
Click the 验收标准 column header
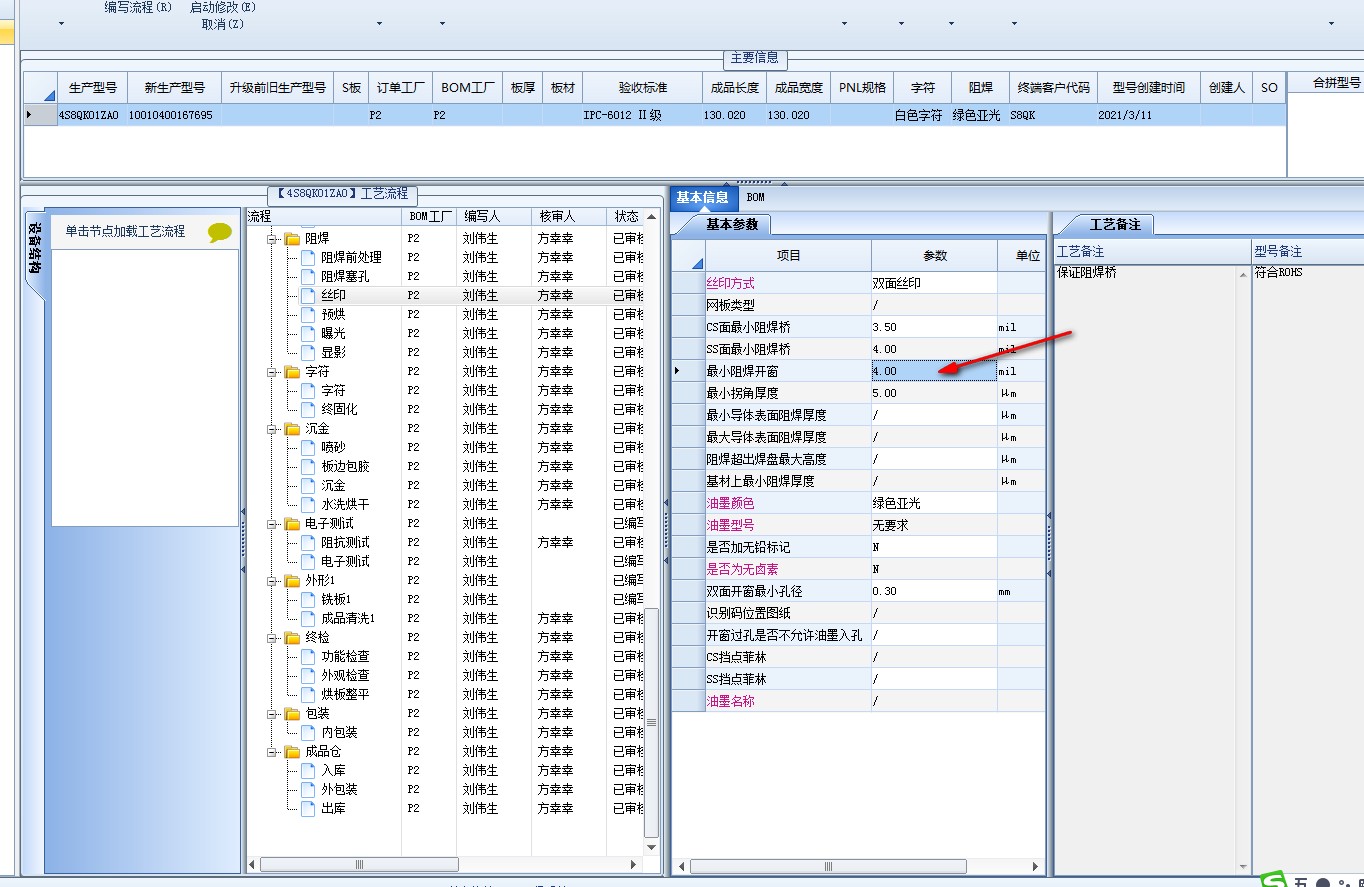tap(643, 87)
